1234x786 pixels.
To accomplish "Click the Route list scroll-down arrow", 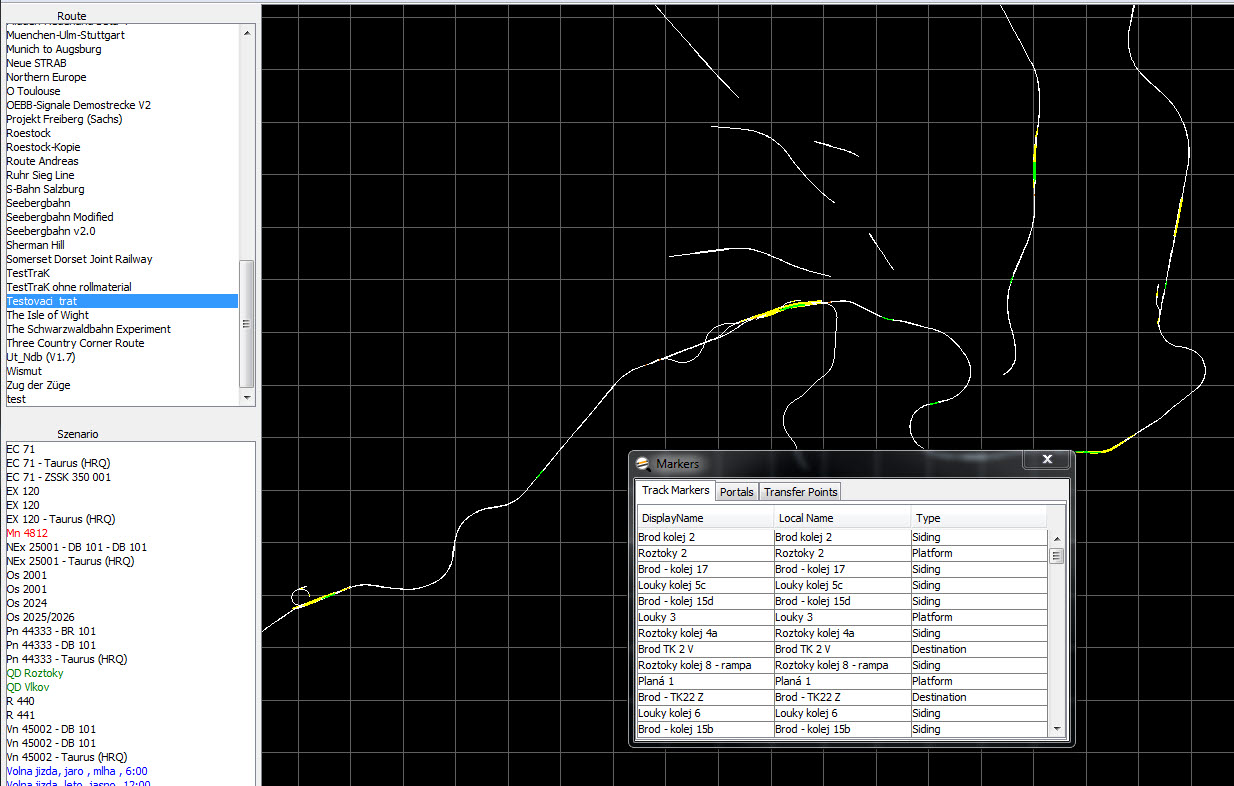I will [x=247, y=397].
